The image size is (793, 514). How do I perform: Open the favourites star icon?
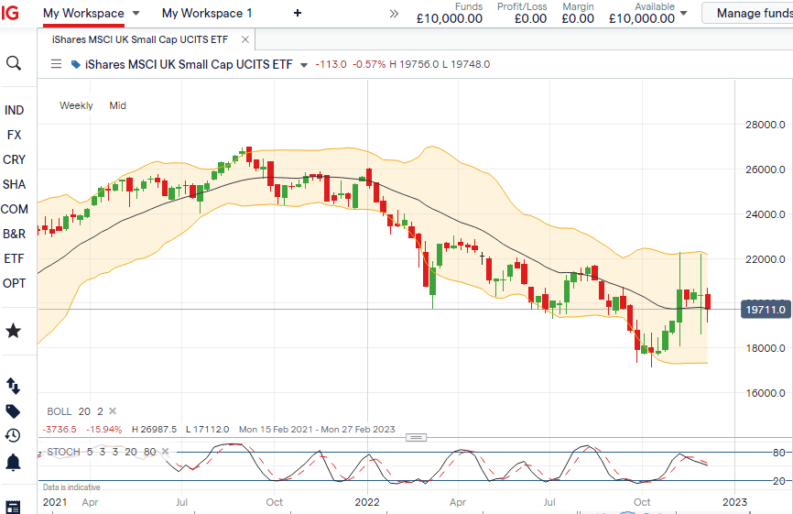[13, 331]
